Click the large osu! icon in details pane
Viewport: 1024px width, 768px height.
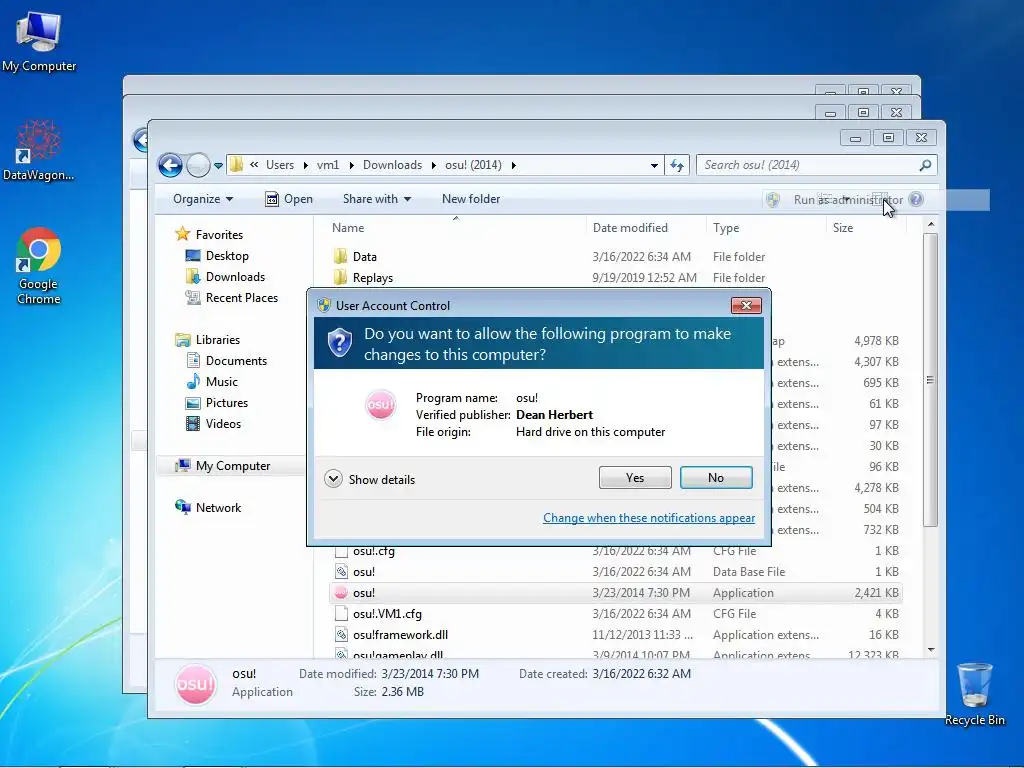195,684
